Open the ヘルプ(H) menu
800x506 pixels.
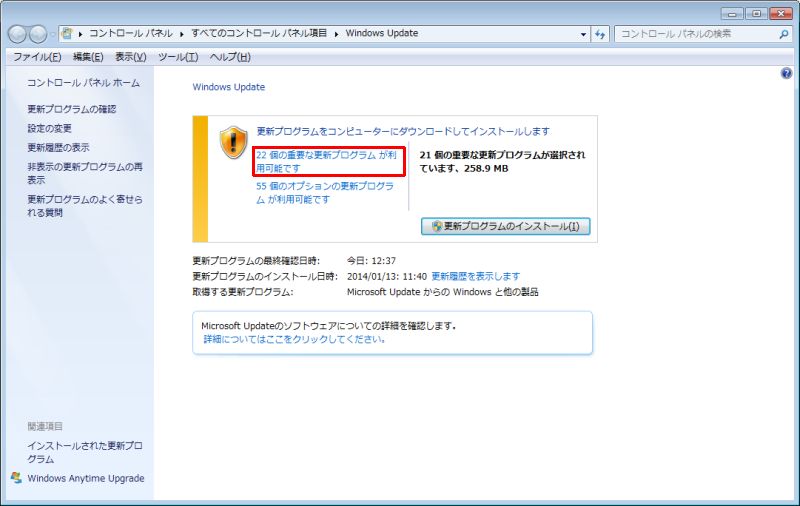(x=230, y=57)
